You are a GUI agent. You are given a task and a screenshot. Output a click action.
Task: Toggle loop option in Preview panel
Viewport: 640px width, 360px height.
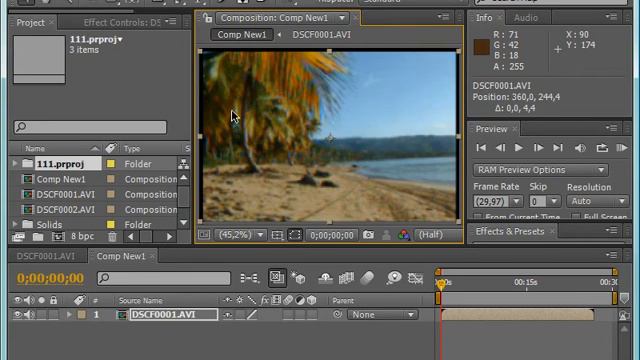(602, 148)
